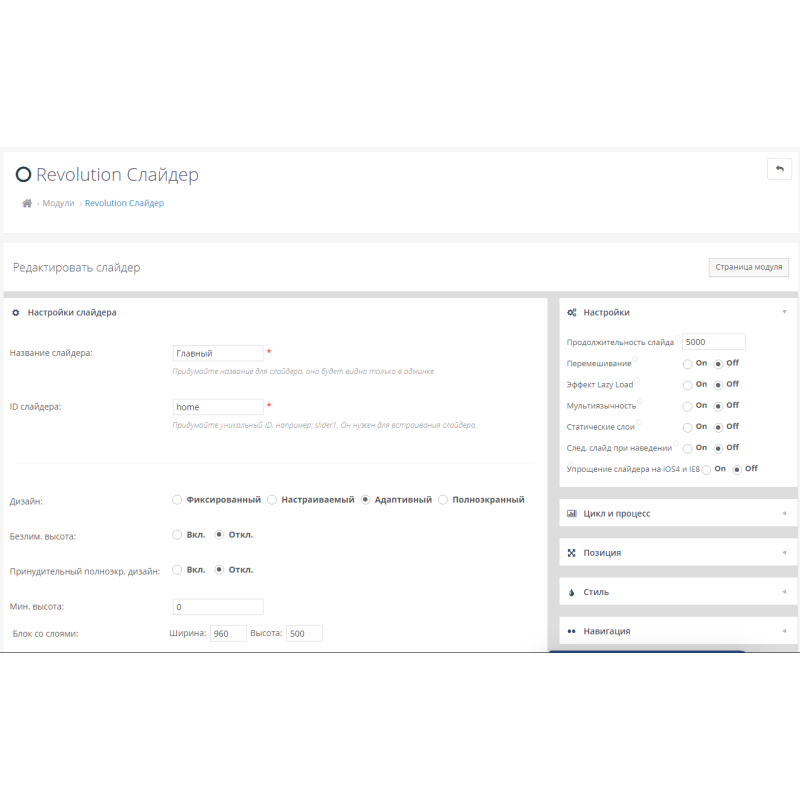
Task: Click the chart icon next to Цикл и процесс
Action: pyautogui.click(x=572, y=512)
